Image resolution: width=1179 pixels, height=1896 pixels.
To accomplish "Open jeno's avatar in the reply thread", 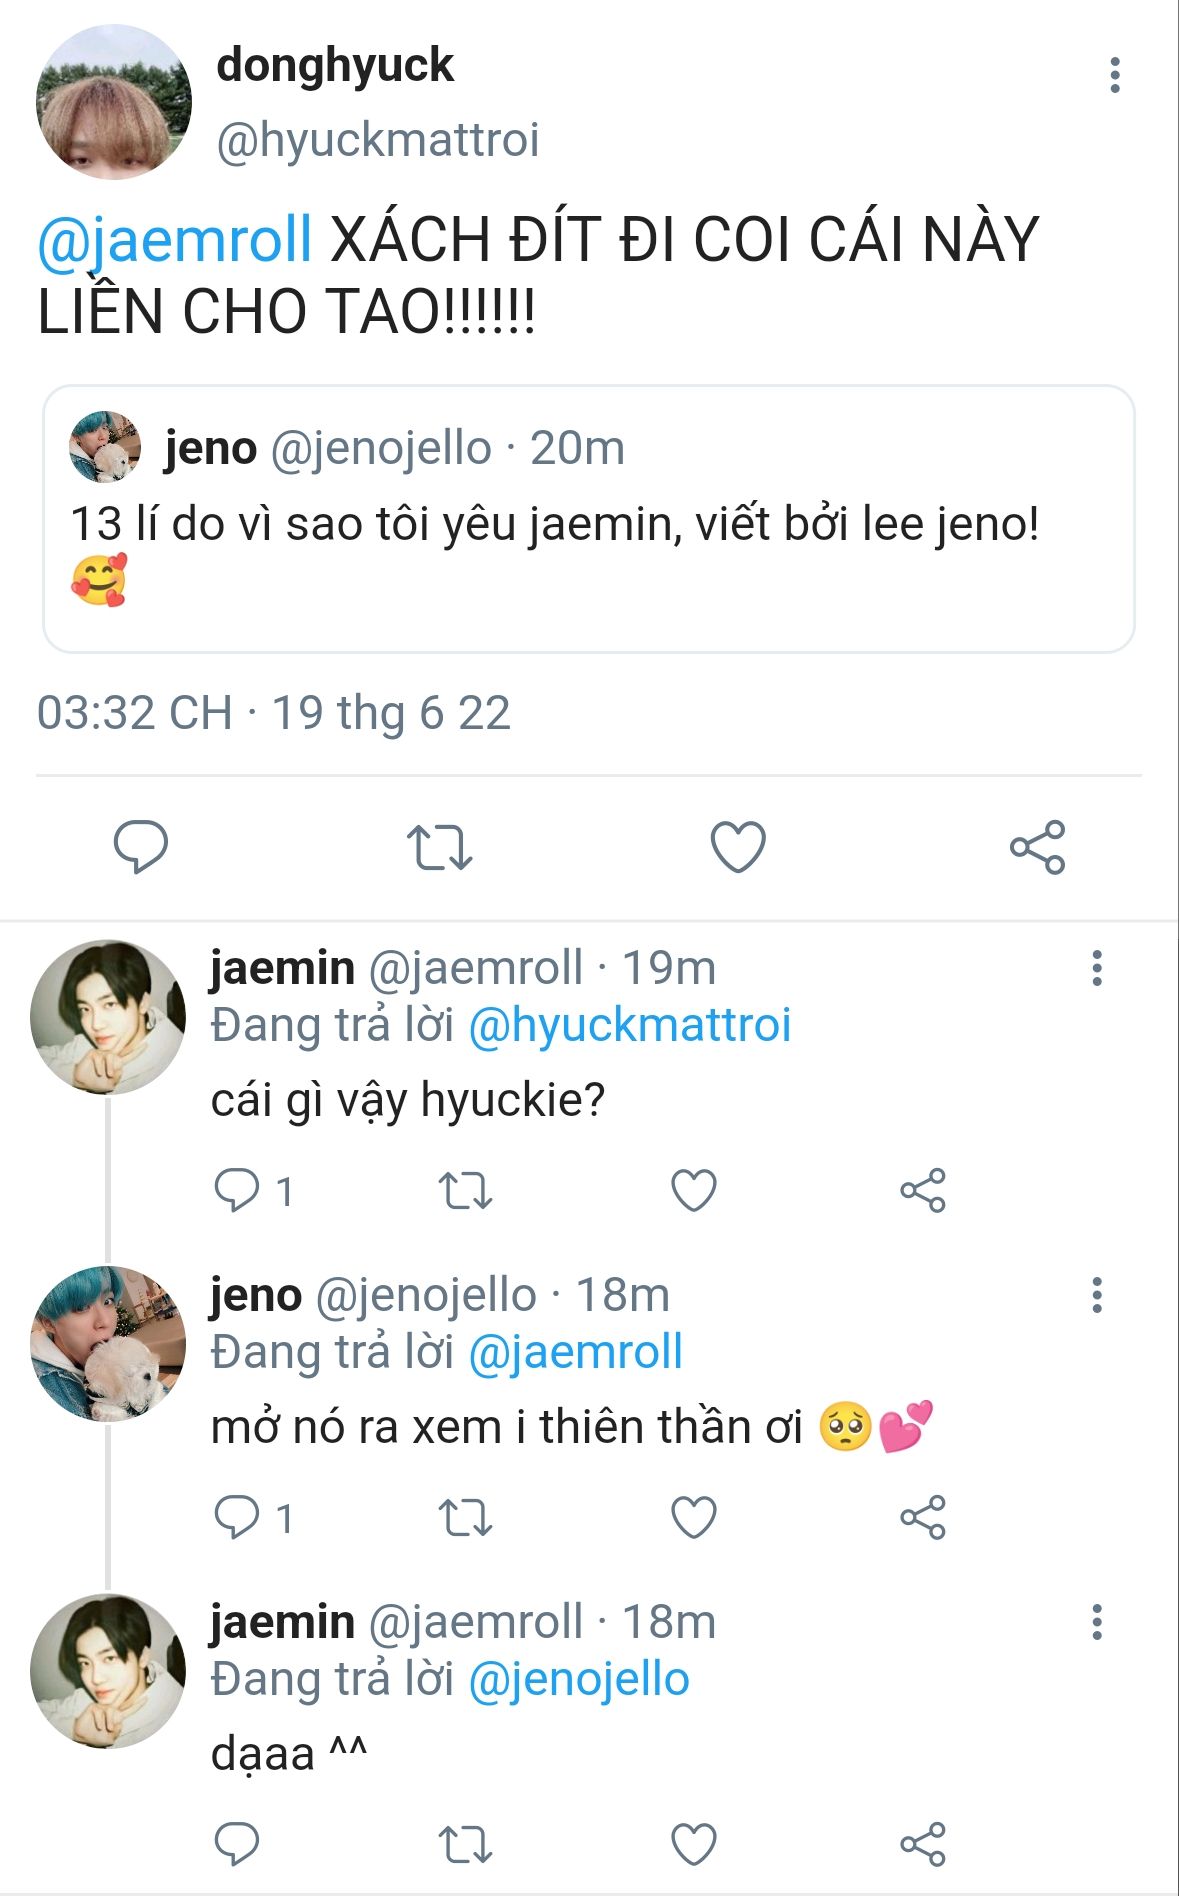I will (108, 1343).
